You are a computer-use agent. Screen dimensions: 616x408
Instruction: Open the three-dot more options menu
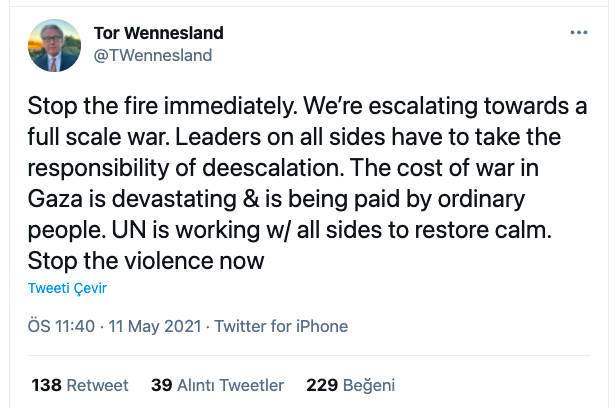579,33
